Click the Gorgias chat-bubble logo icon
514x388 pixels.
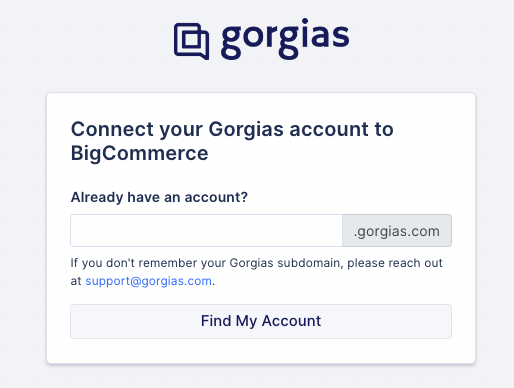(x=191, y=41)
